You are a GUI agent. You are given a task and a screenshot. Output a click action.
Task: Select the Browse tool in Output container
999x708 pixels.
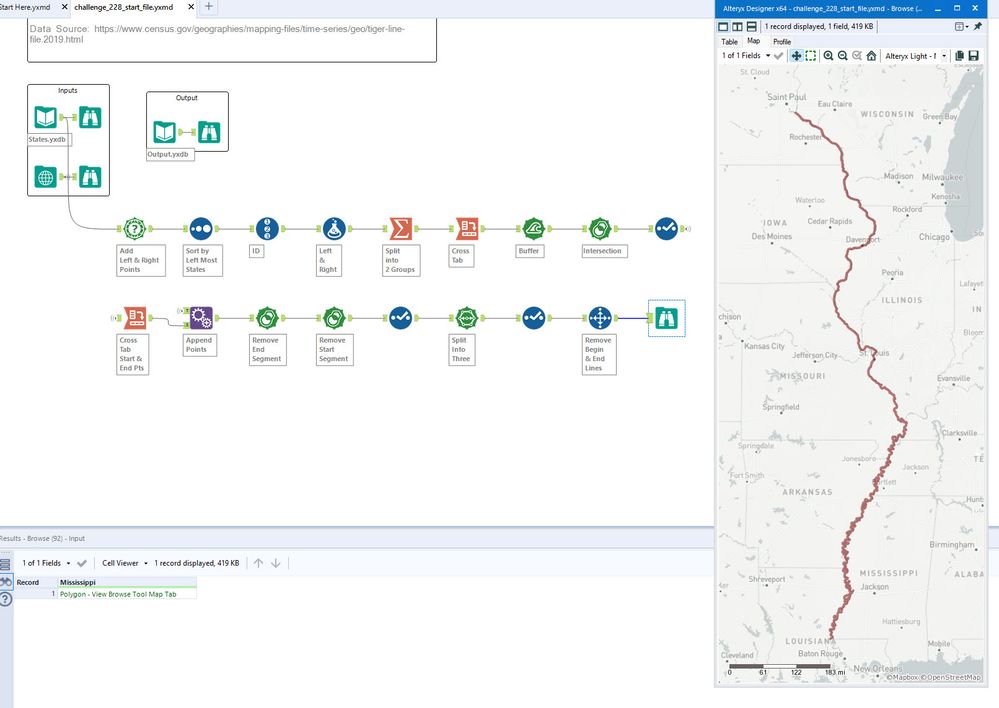click(209, 132)
